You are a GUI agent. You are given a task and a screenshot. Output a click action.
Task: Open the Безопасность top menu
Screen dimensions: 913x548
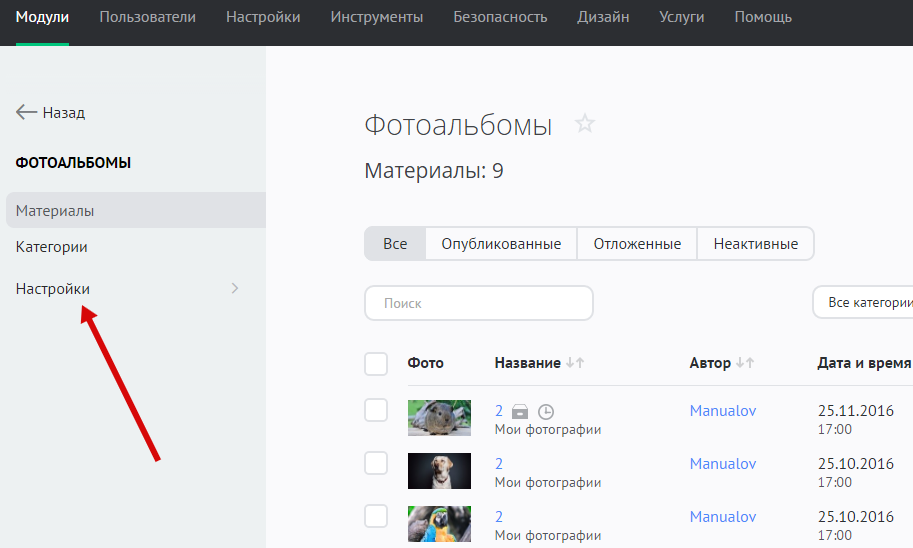click(500, 17)
